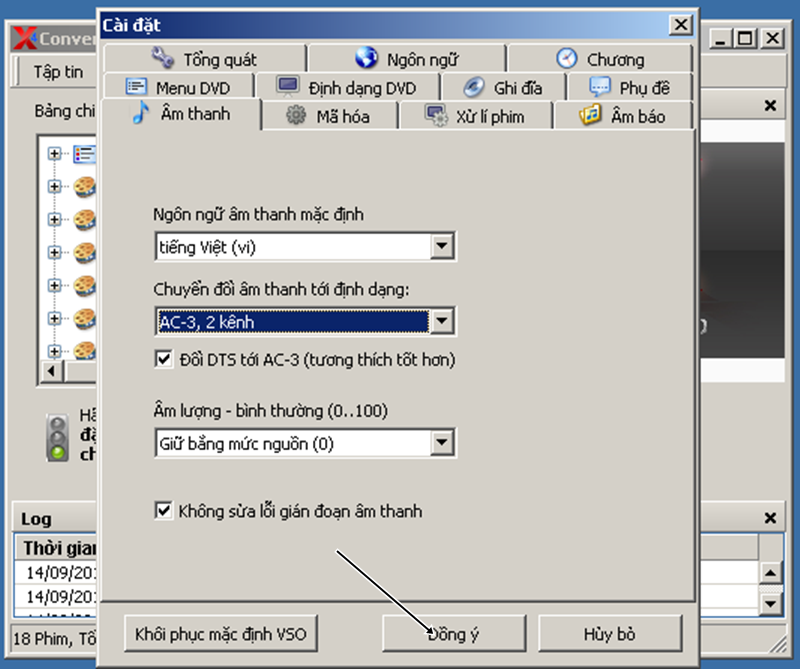800x669 pixels.
Task: Toggle Không sửa lỗi gián đoạn âm thanh
Action: pyautogui.click(x=164, y=511)
